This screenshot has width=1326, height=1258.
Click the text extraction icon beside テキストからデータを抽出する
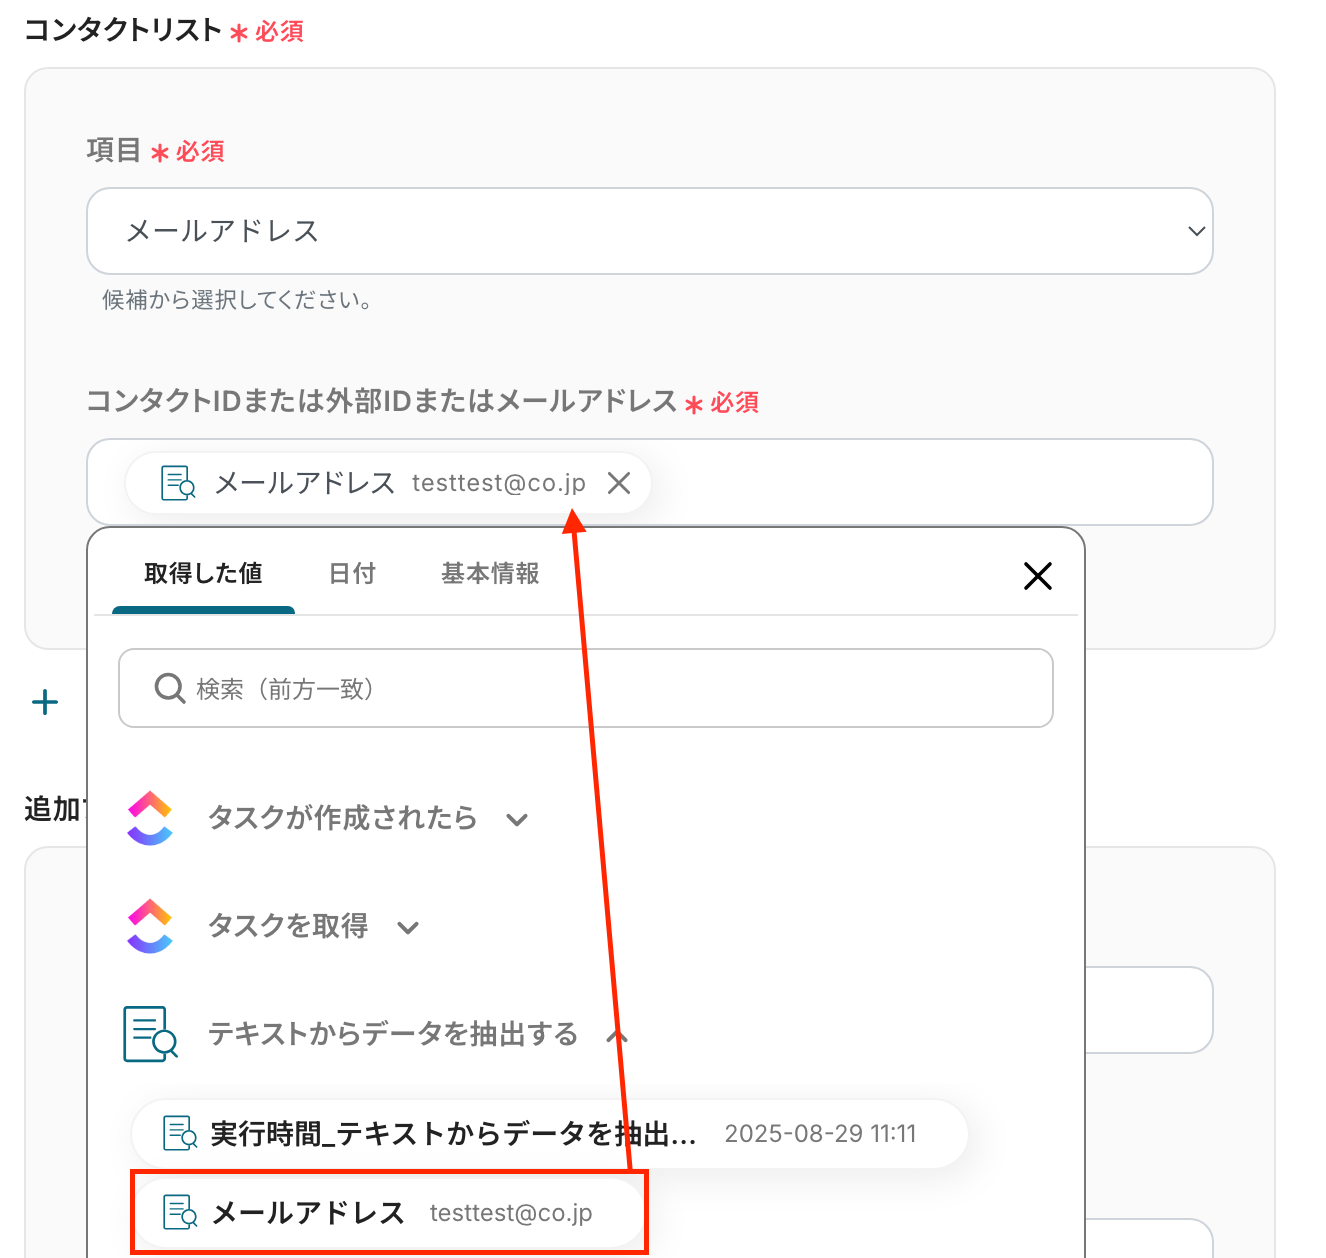150,1034
